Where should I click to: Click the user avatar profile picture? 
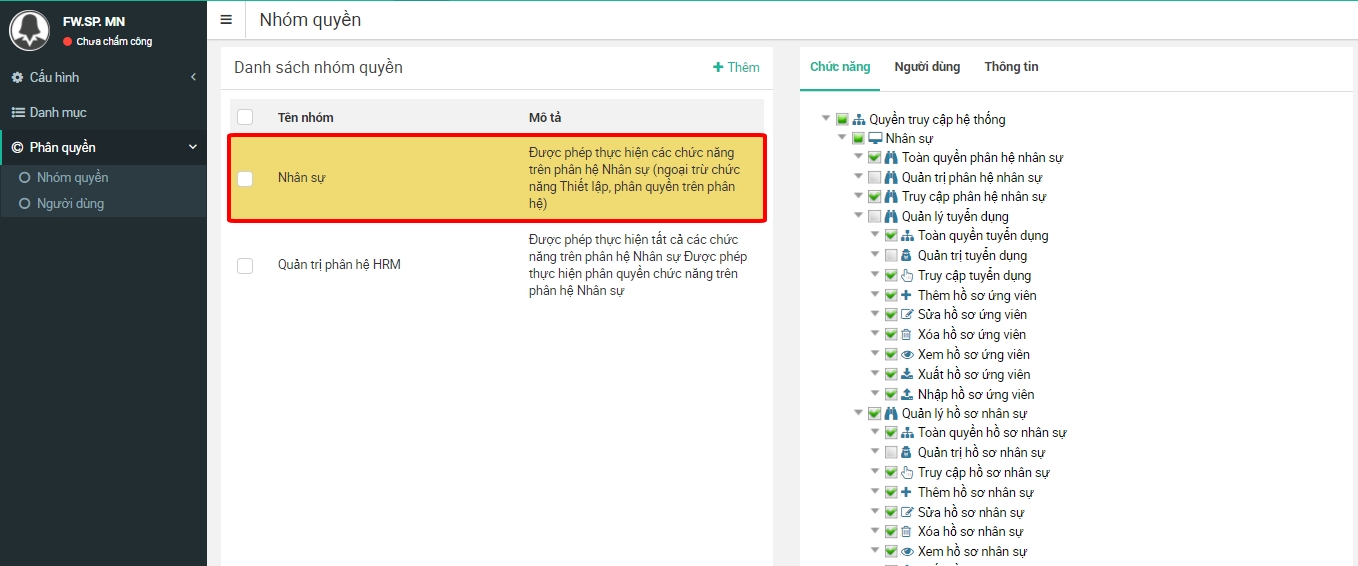tap(29, 31)
